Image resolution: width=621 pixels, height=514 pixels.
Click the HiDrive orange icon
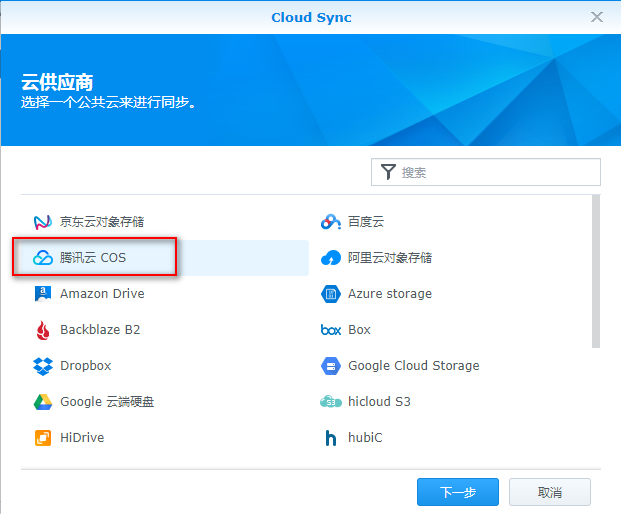[42, 438]
